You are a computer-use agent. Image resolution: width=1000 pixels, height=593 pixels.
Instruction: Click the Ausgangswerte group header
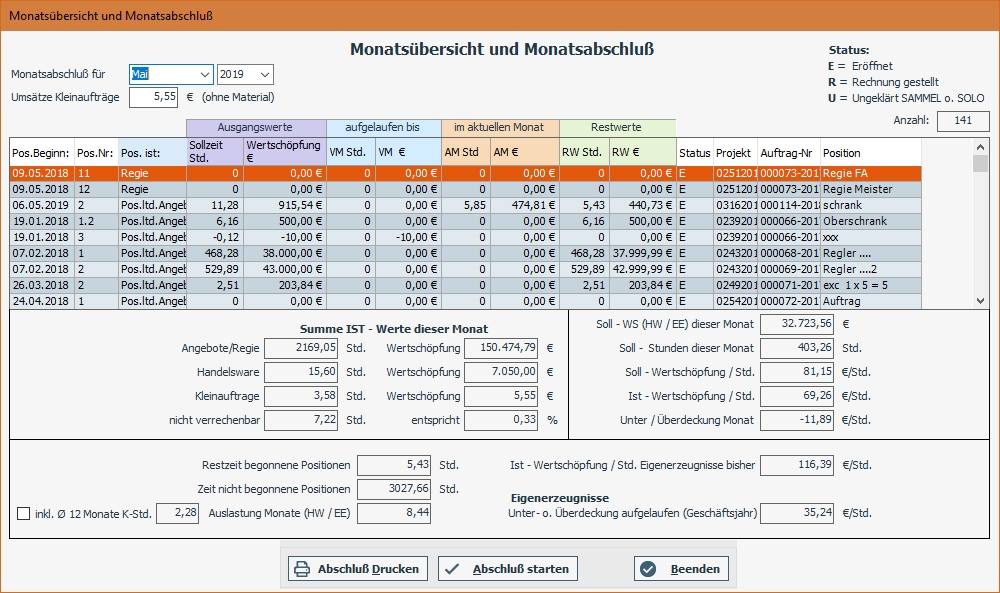(255, 125)
